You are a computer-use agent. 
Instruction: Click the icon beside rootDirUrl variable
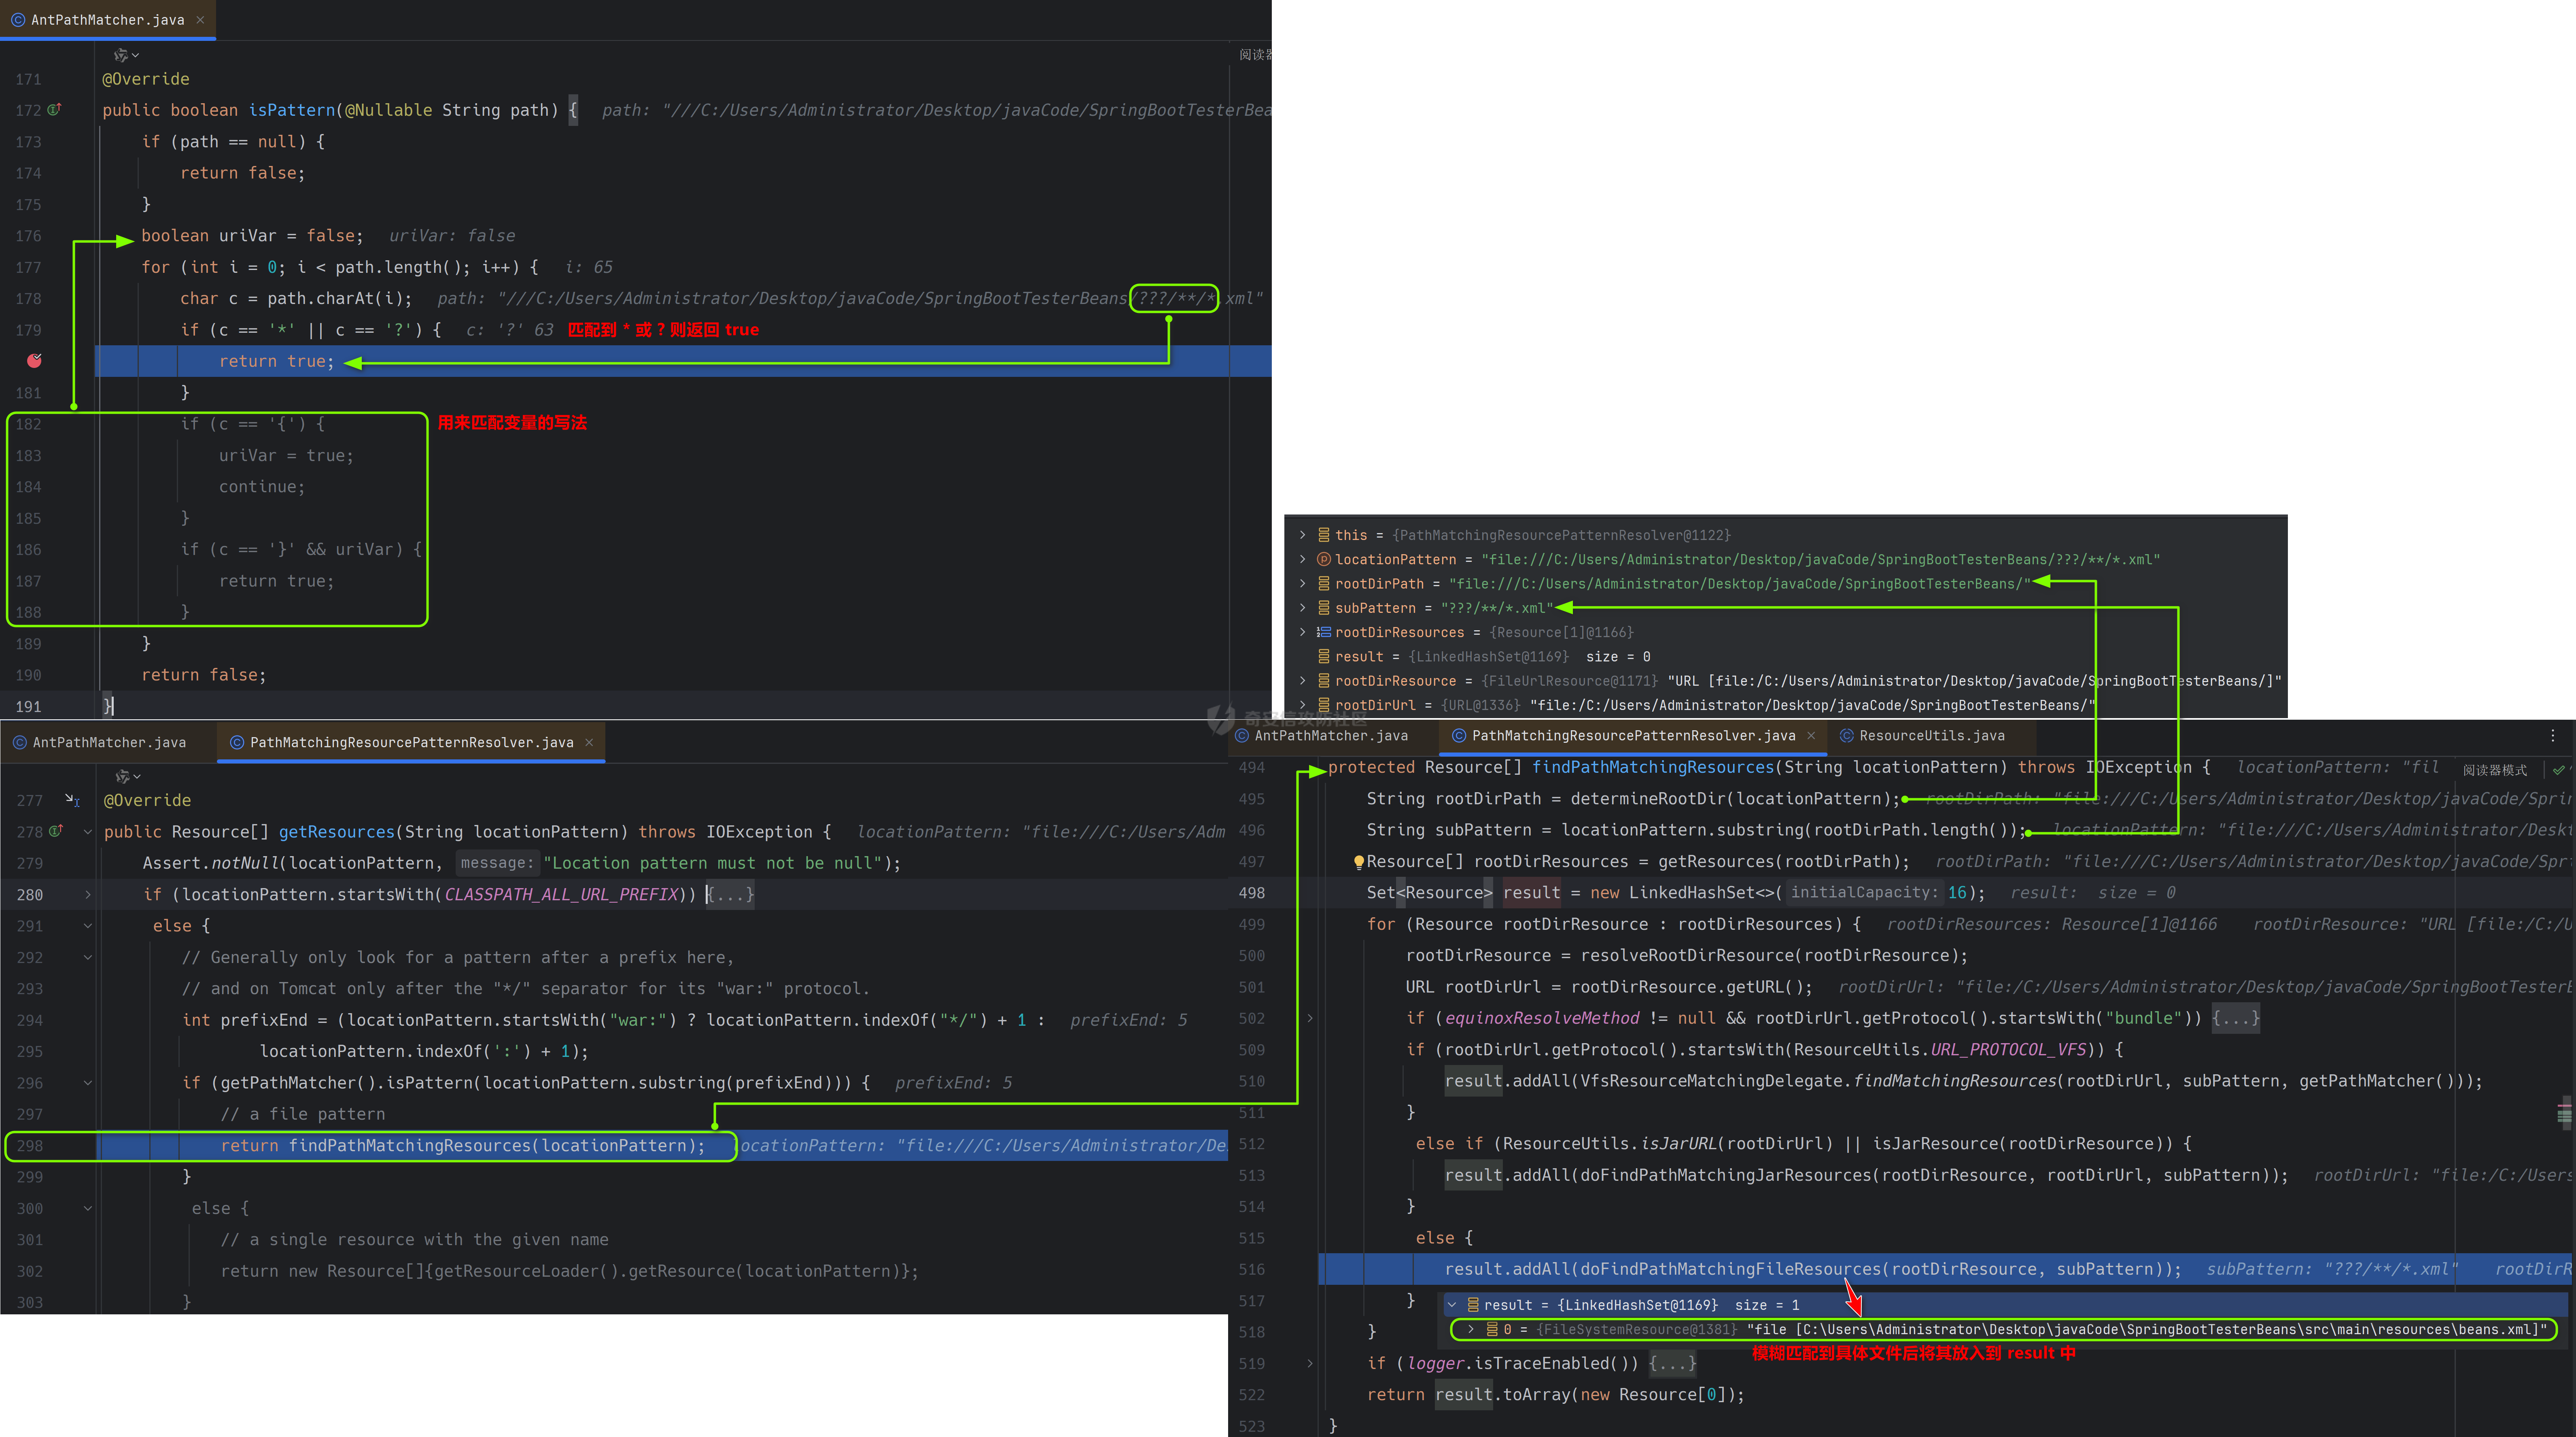click(1324, 705)
